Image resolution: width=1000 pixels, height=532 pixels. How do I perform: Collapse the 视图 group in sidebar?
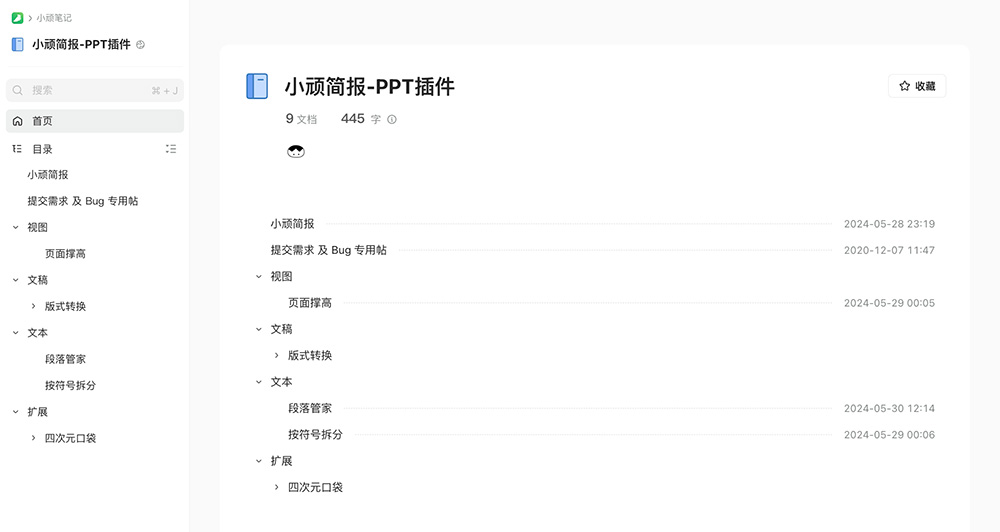tap(15, 227)
